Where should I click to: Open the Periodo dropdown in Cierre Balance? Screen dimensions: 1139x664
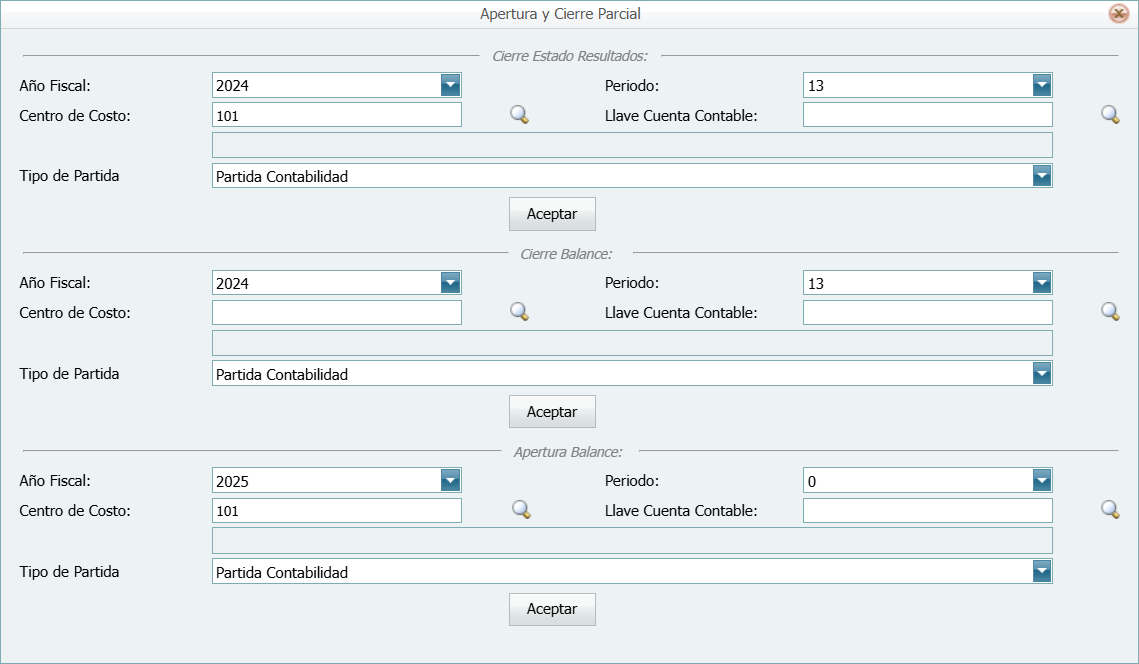point(1043,282)
